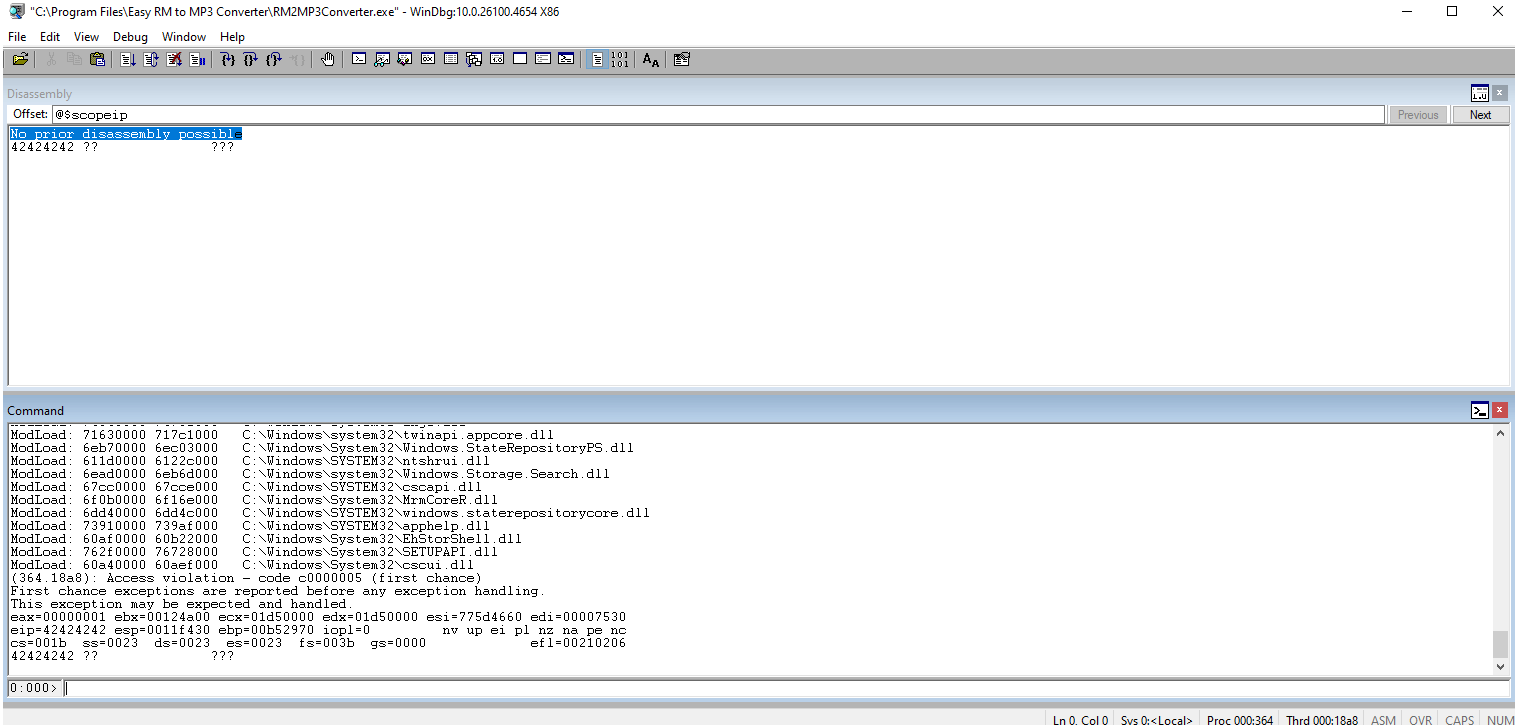Click the Restart debugging toolbar icon
1515x725 pixels.
click(150, 60)
